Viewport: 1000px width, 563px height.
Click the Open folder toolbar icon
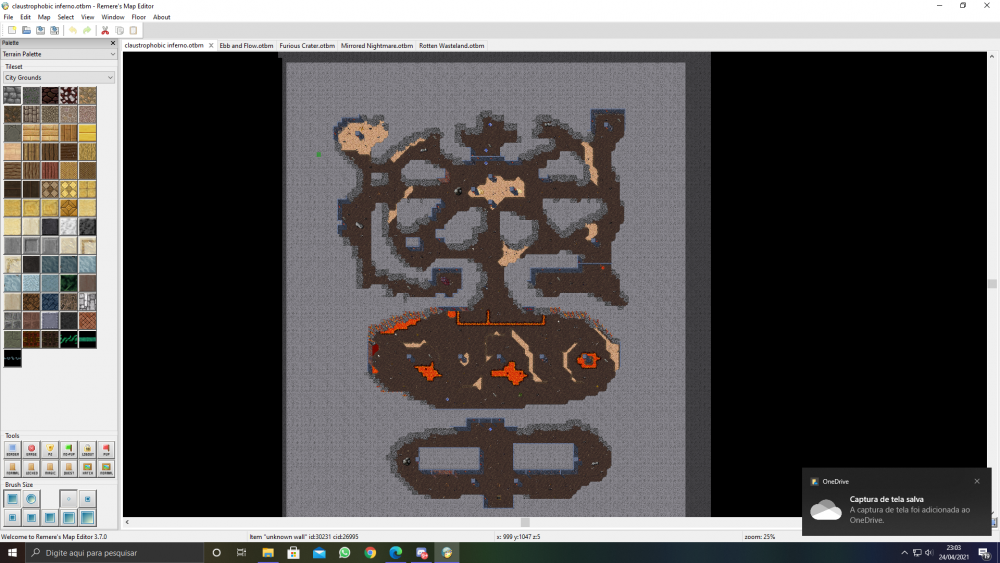[x=26, y=31]
